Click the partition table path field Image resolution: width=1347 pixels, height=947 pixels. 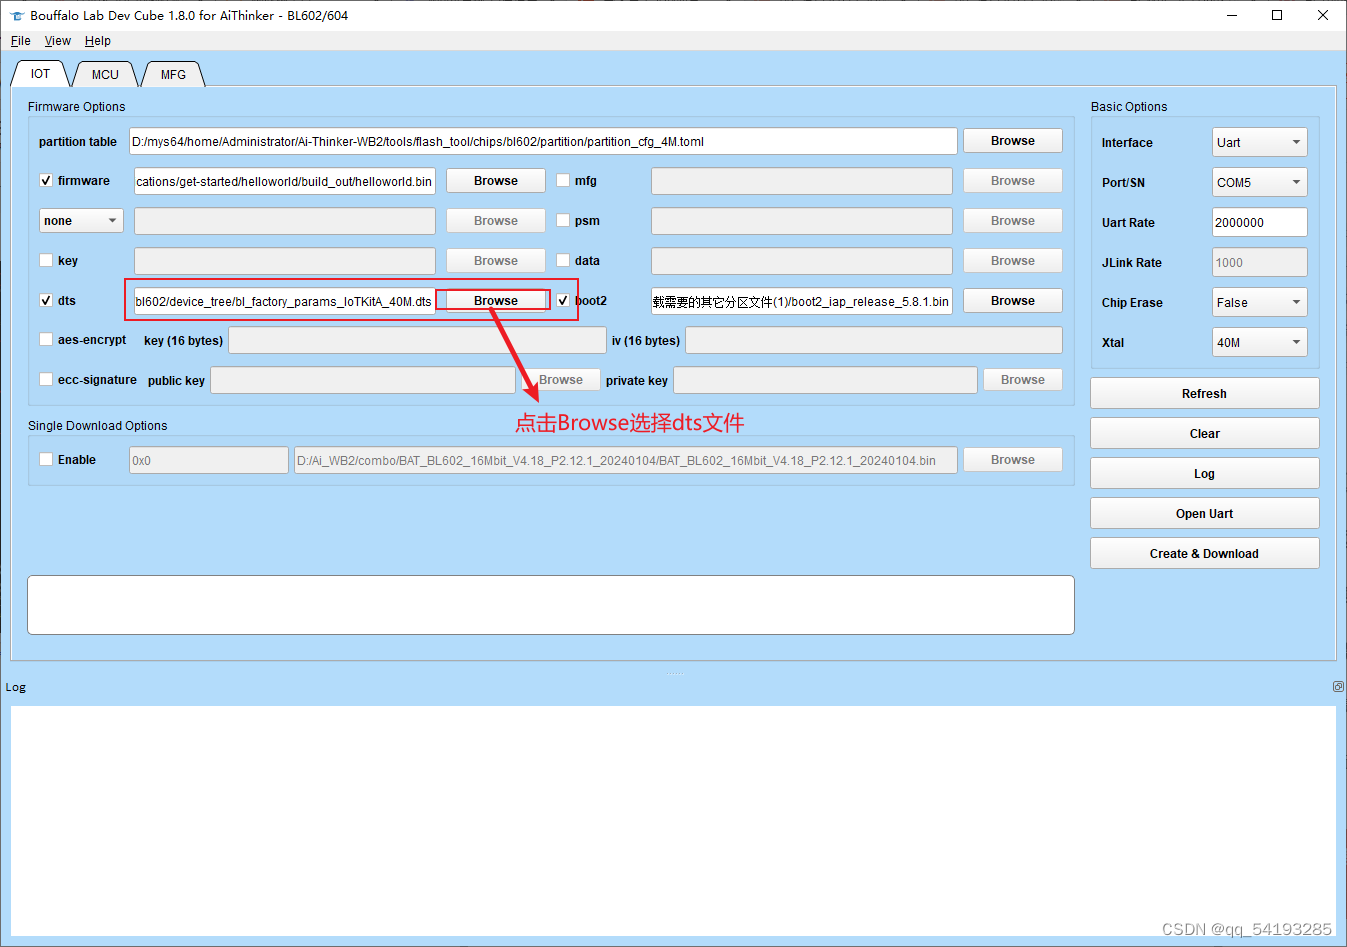(543, 141)
